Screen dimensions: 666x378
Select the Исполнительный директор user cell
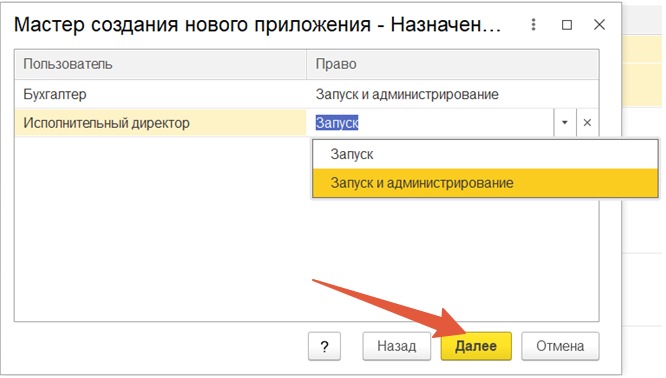[x=161, y=123]
